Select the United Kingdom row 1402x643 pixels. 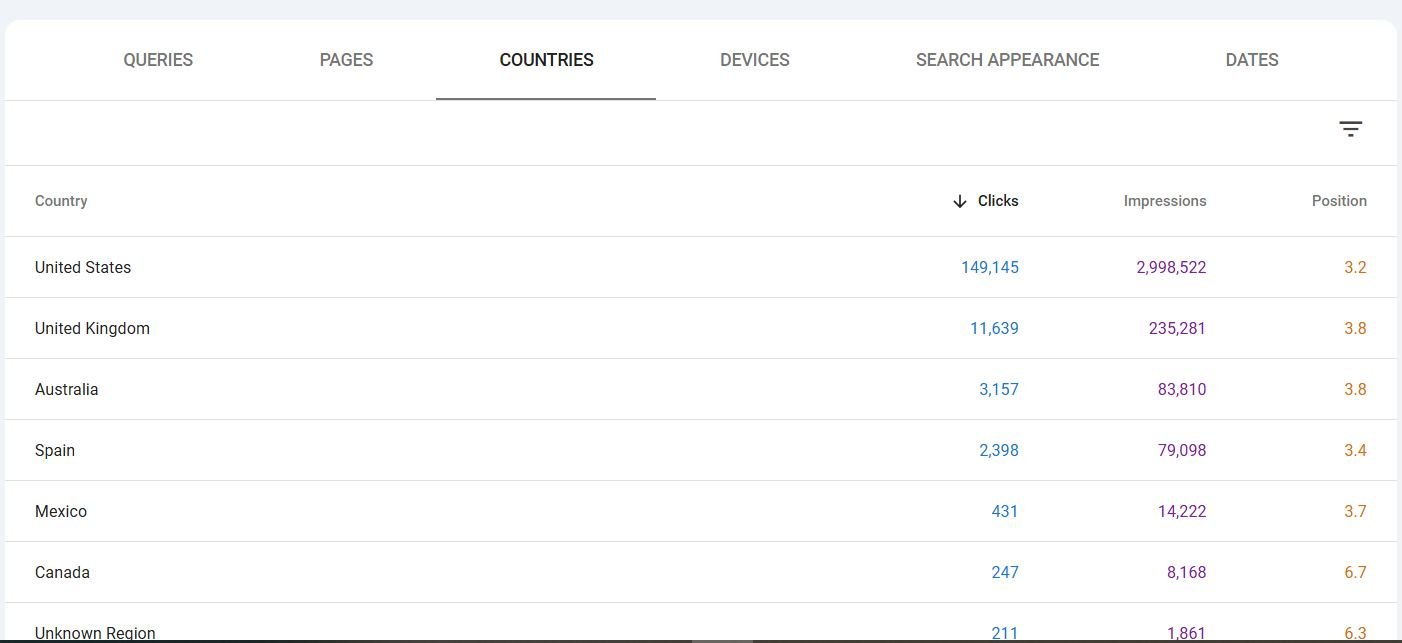coord(700,328)
